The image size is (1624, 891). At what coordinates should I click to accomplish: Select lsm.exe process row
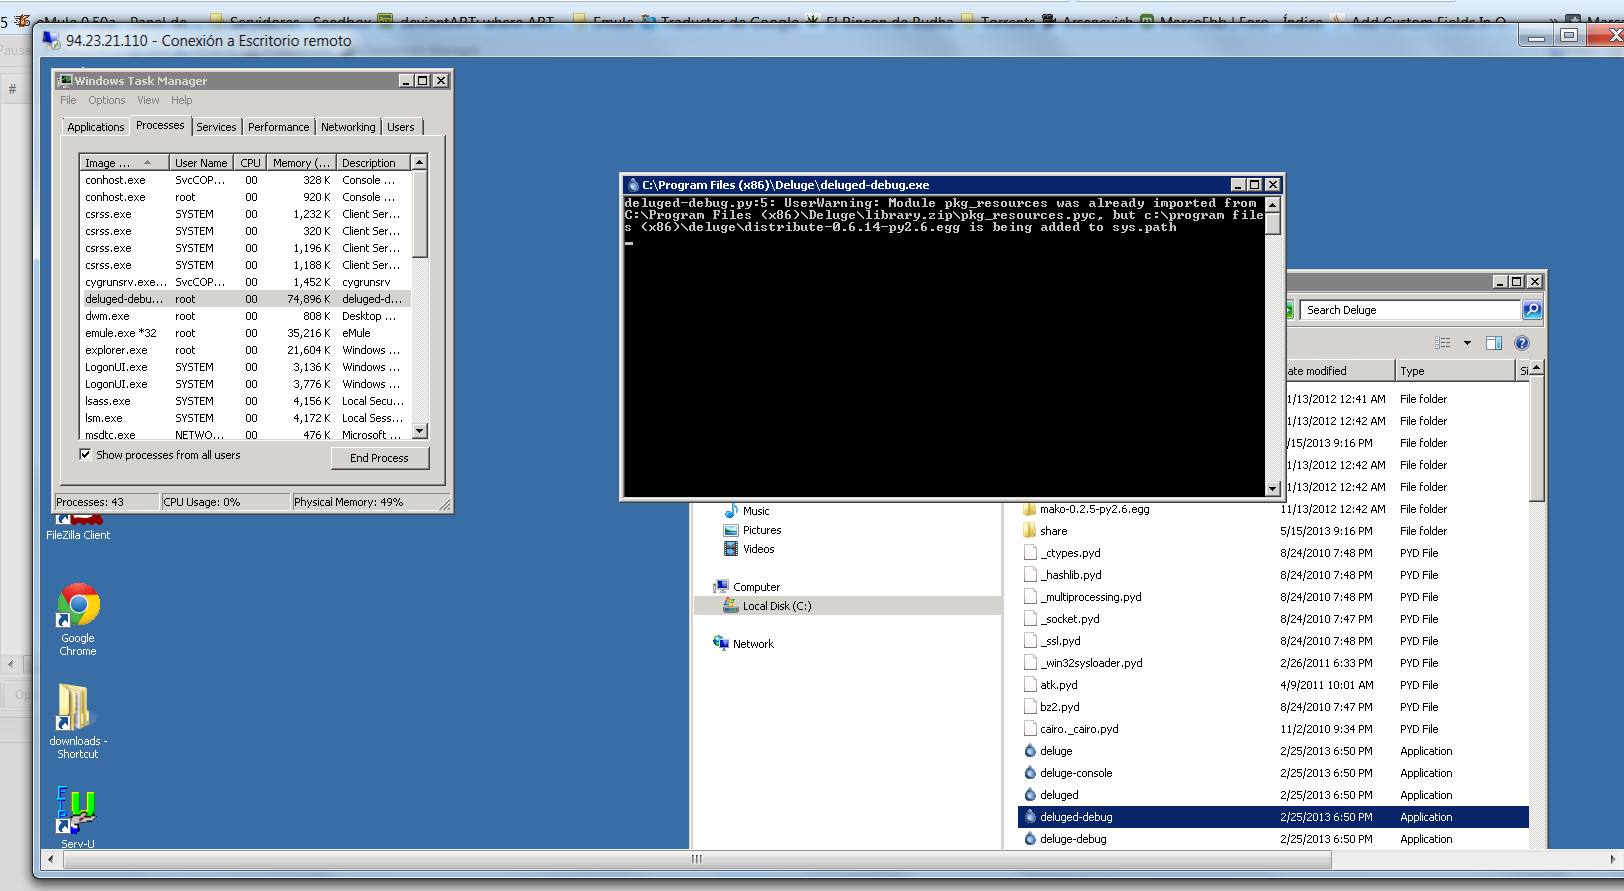coord(245,418)
